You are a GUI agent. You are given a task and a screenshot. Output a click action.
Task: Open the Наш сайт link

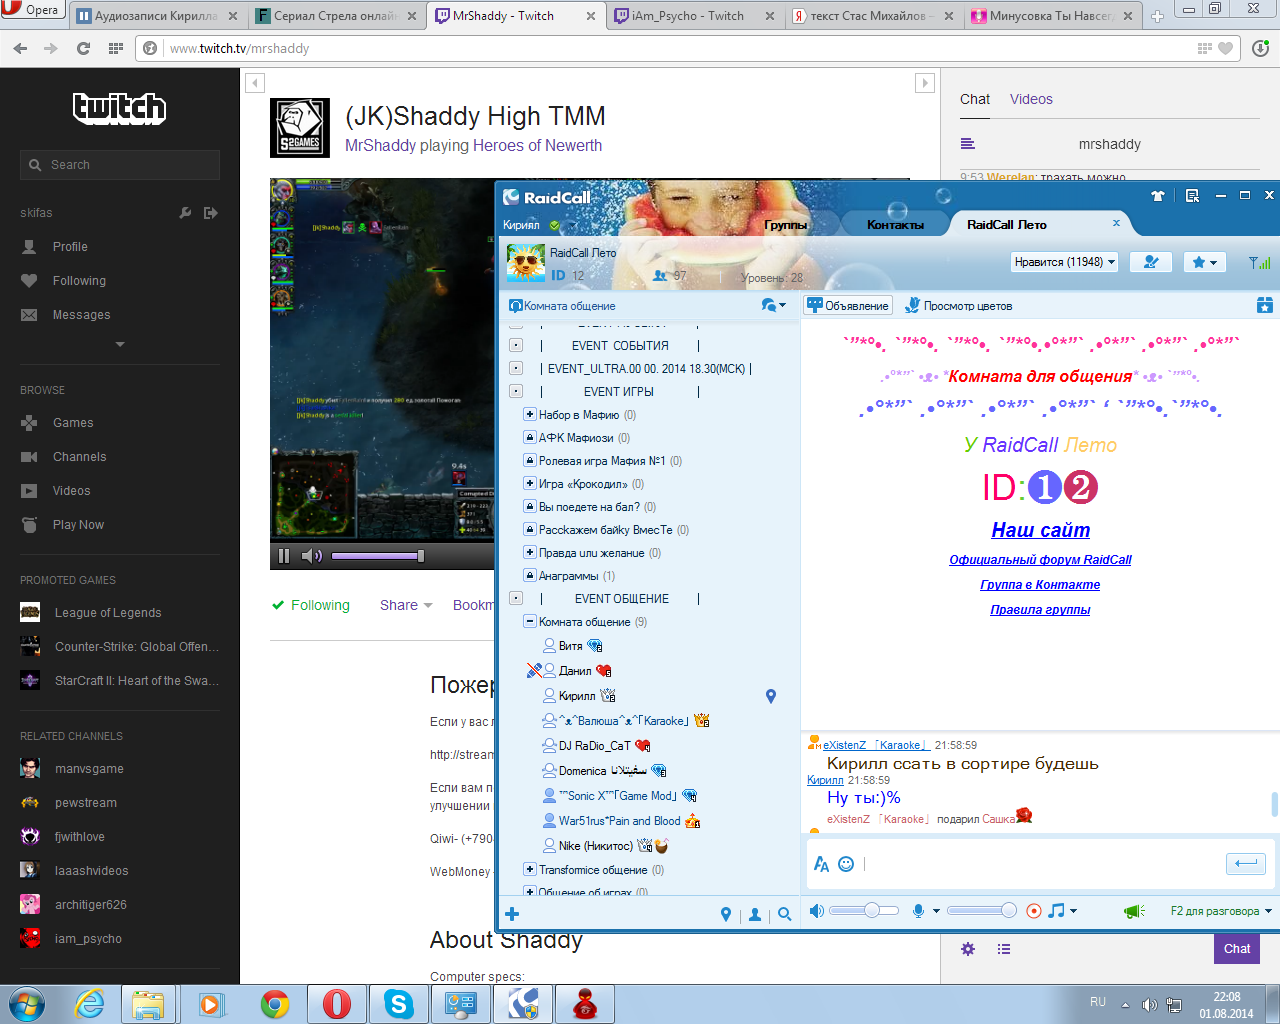click(1040, 530)
